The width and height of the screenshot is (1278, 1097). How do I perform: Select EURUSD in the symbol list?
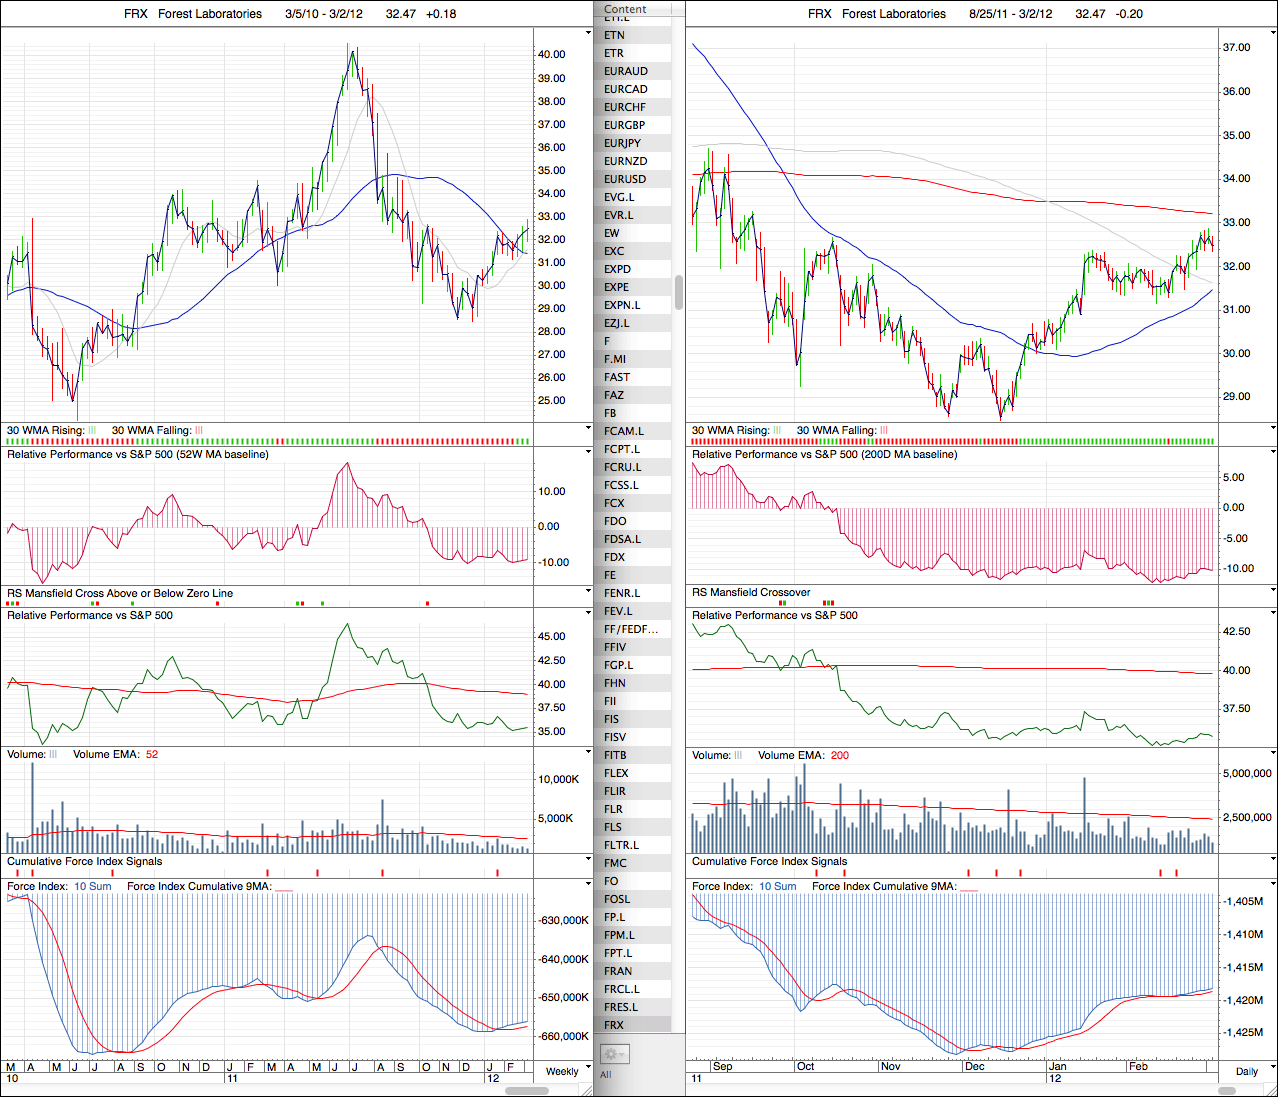coord(625,179)
